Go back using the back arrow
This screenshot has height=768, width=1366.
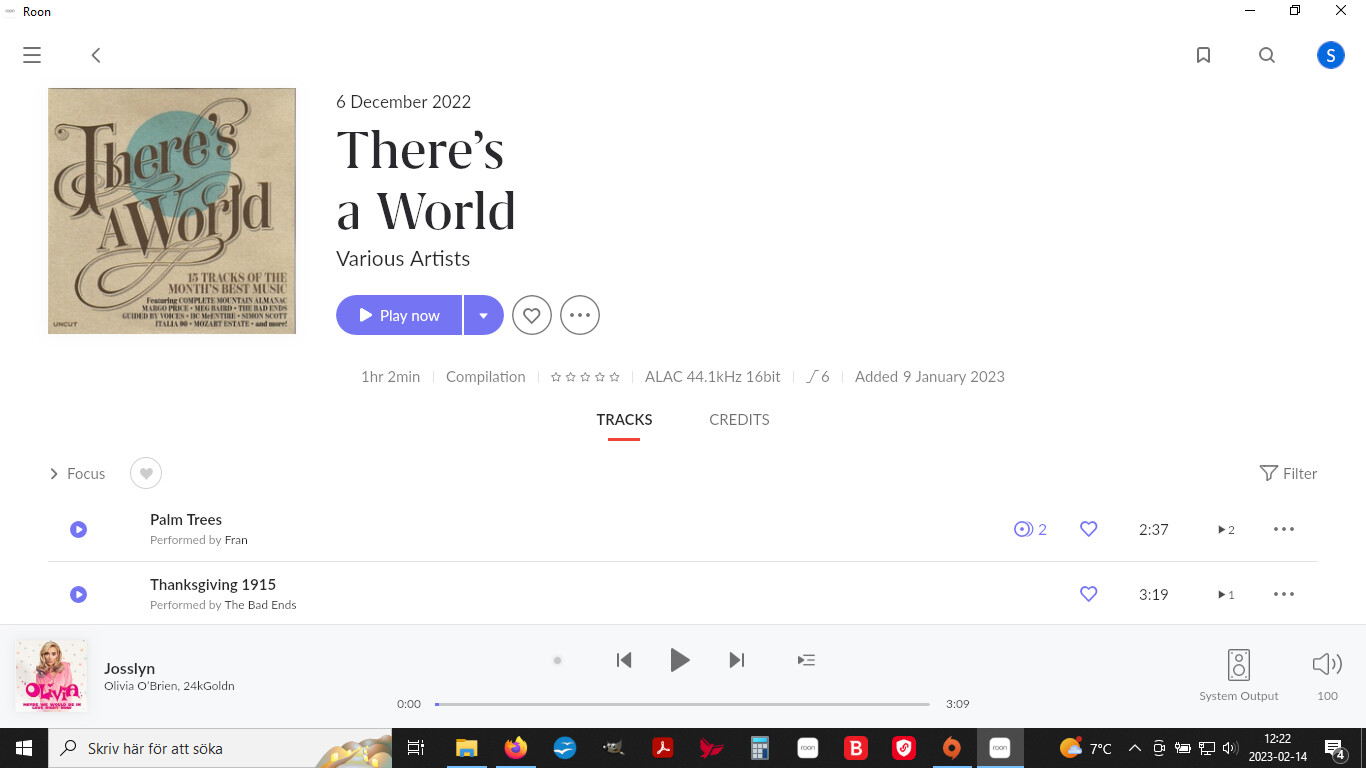pos(96,55)
